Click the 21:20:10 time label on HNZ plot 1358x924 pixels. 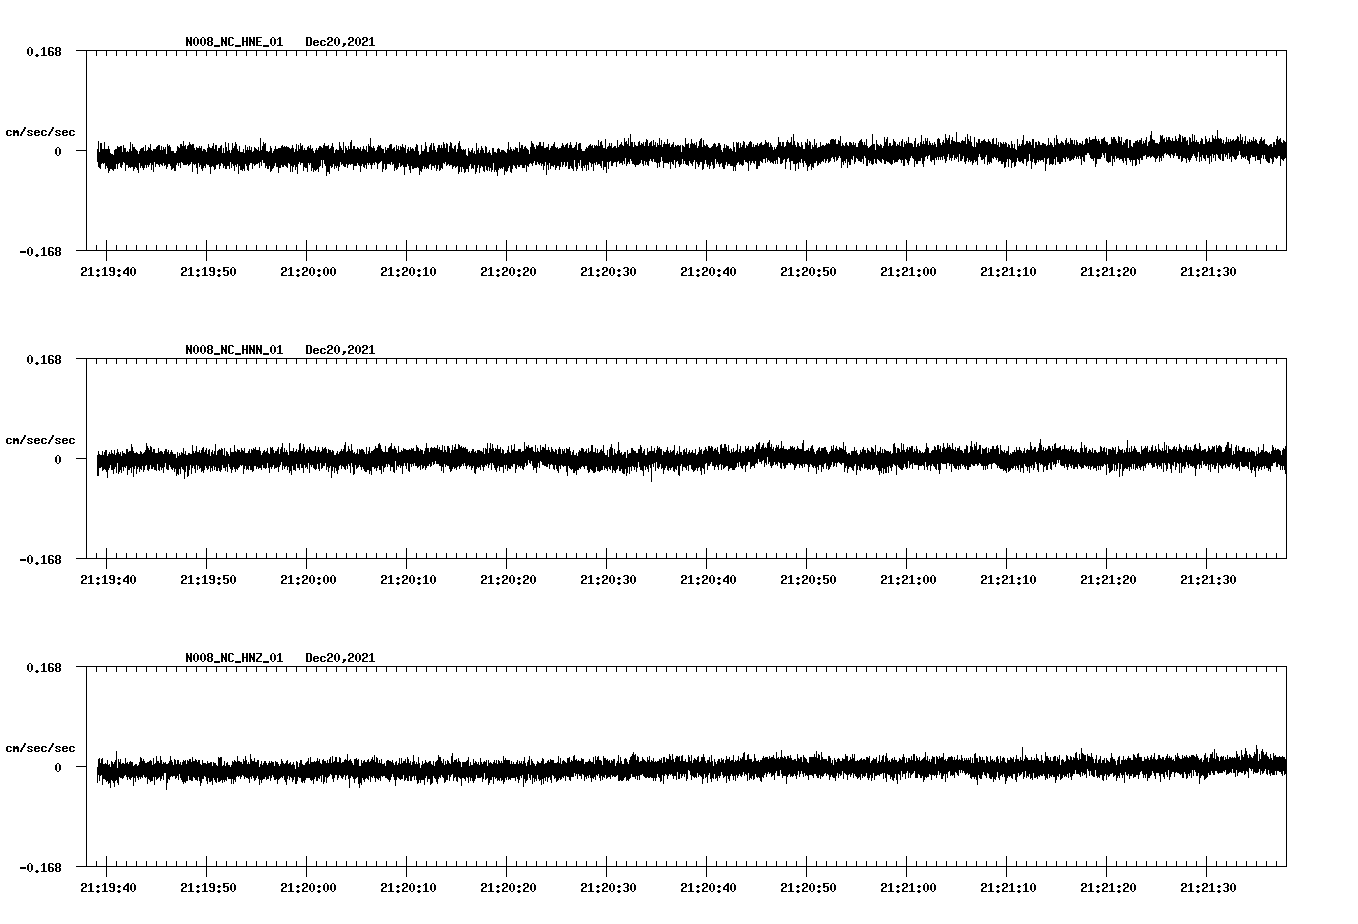[408, 888]
